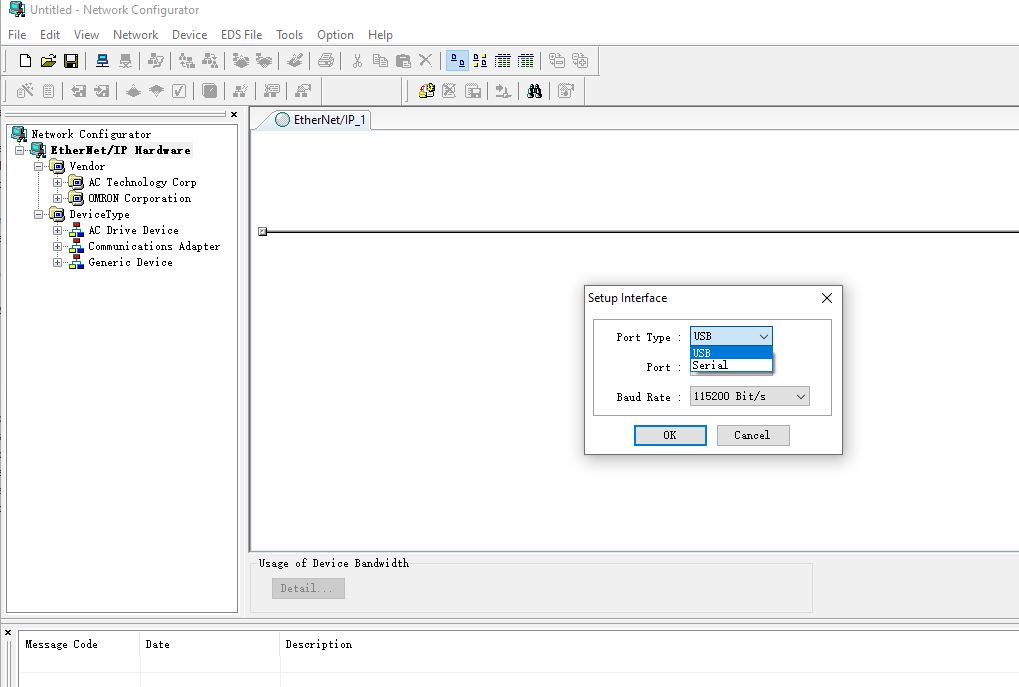This screenshot has width=1019, height=687.
Task: Expand the Communications Adapter node
Action: (x=58, y=246)
